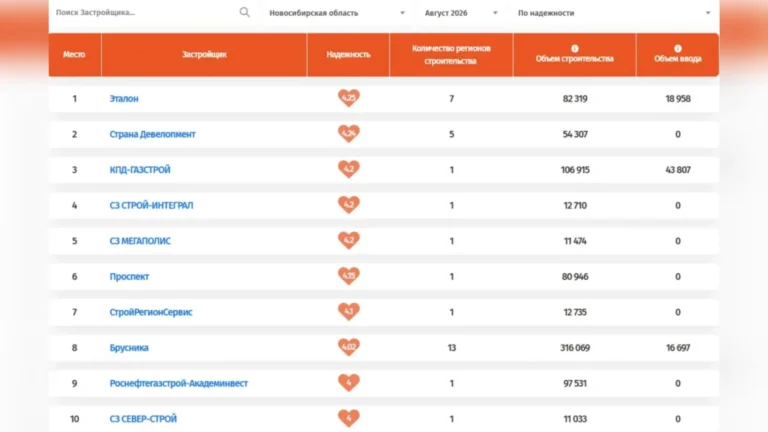768x432 pixels.
Task: Click construction volume value 12 710
Action: click(x=575, y=205)
